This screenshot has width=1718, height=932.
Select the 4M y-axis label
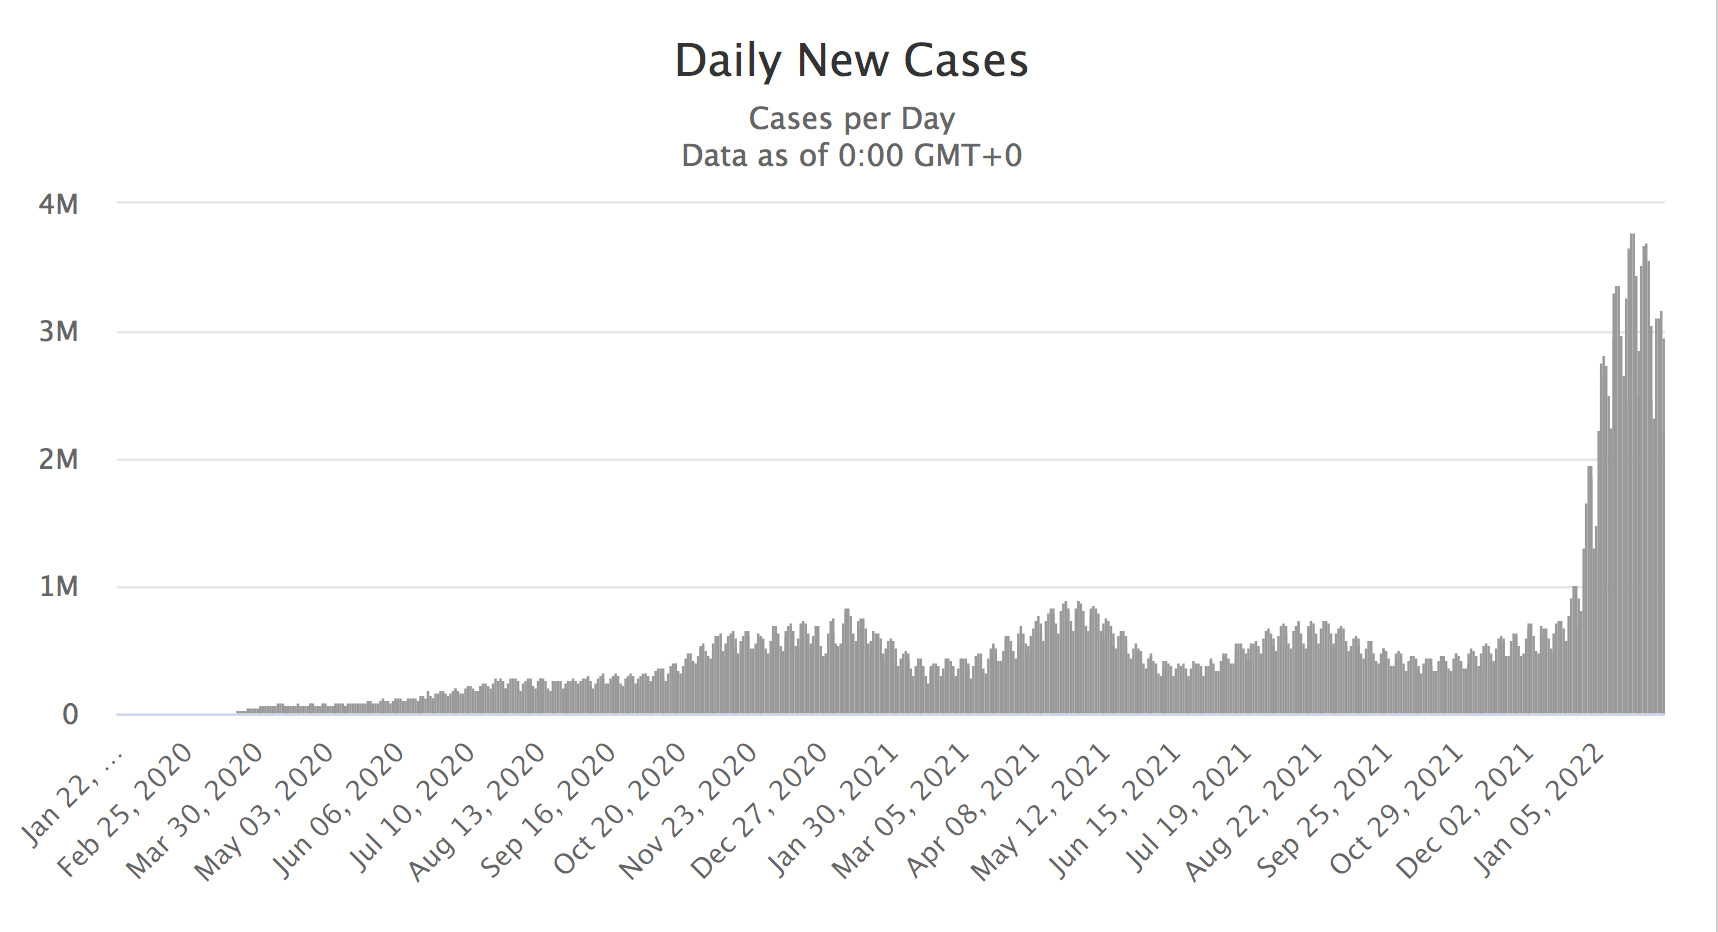tap(58, 205)
